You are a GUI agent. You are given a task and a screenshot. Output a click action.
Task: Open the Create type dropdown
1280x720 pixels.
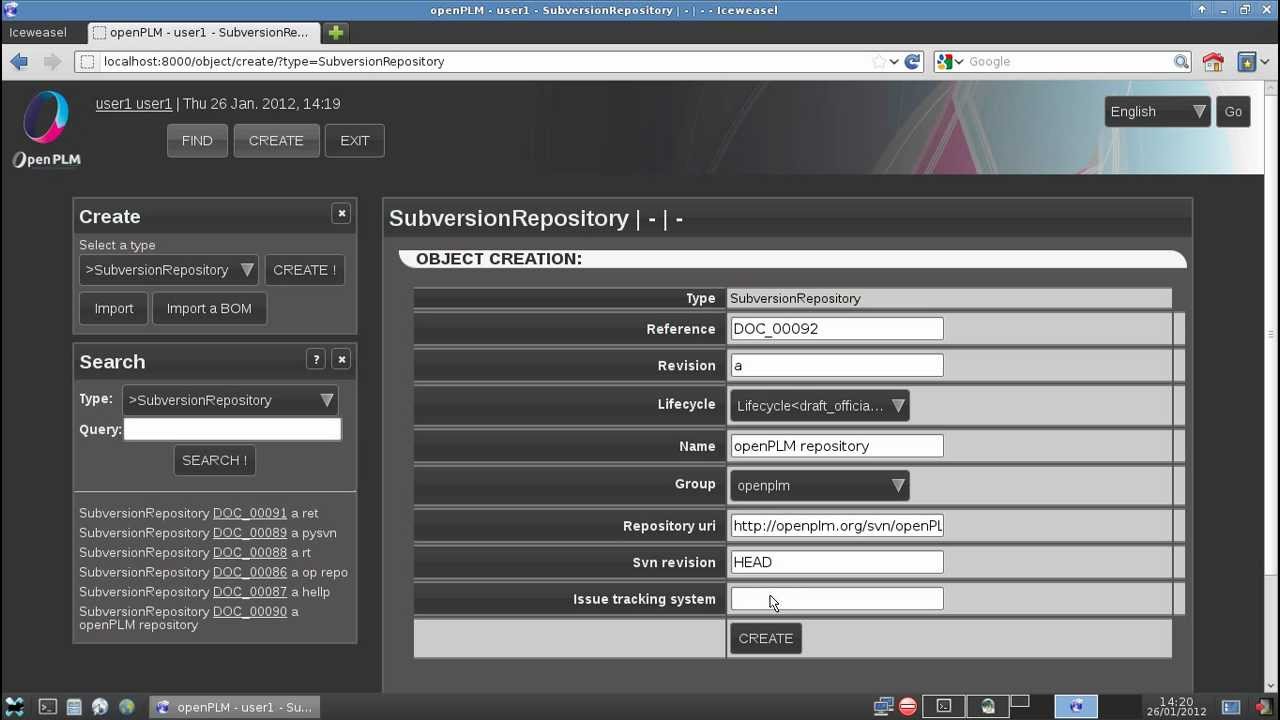[x=169, y=270]
